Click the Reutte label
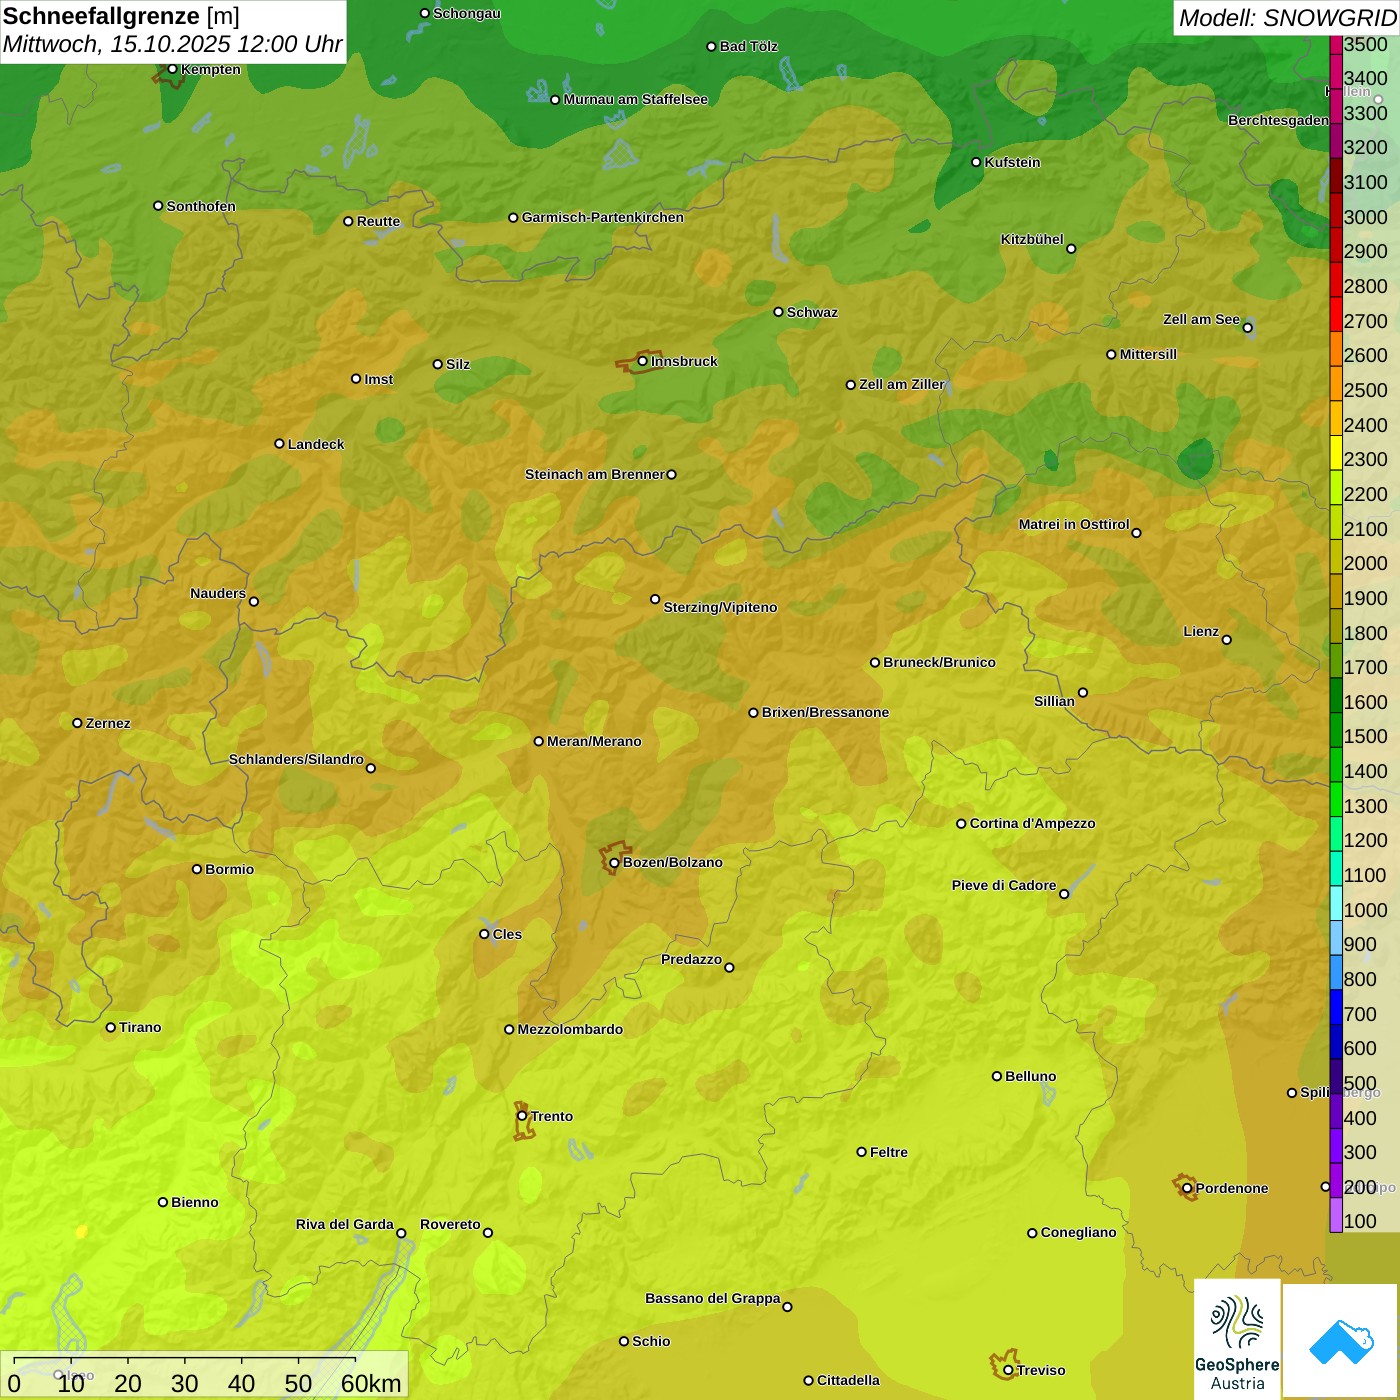Image resolution: width=1400 pixels, height=1400 pixels. click(x=378, y=221)
